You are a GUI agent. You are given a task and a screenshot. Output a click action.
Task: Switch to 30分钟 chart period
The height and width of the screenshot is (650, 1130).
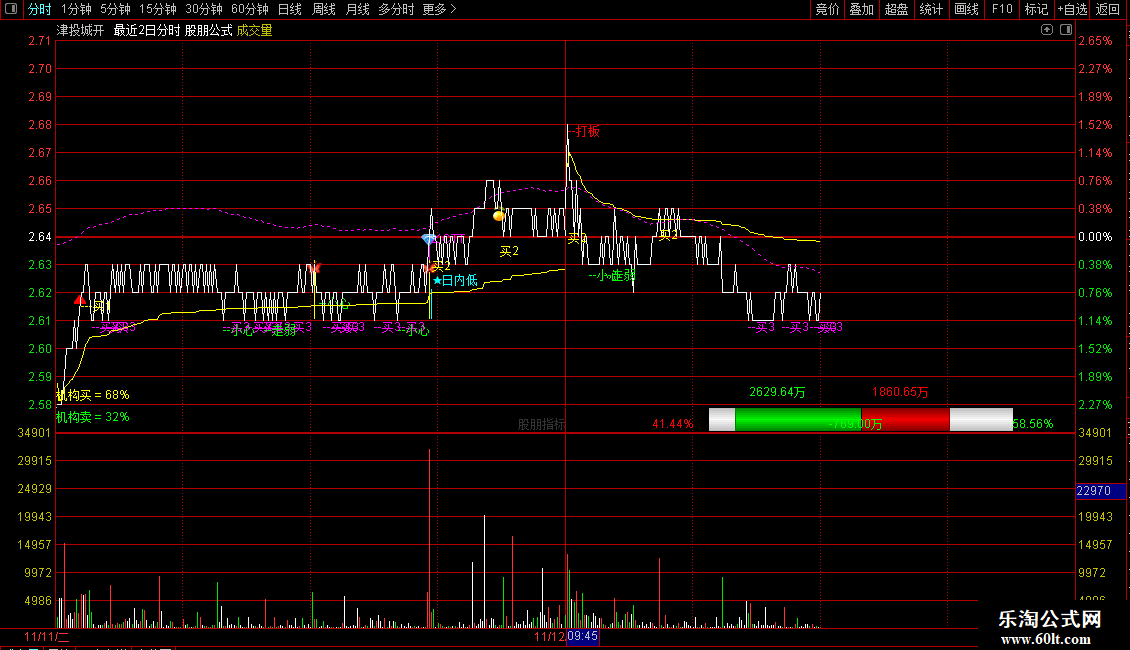[x=203, y=9]
